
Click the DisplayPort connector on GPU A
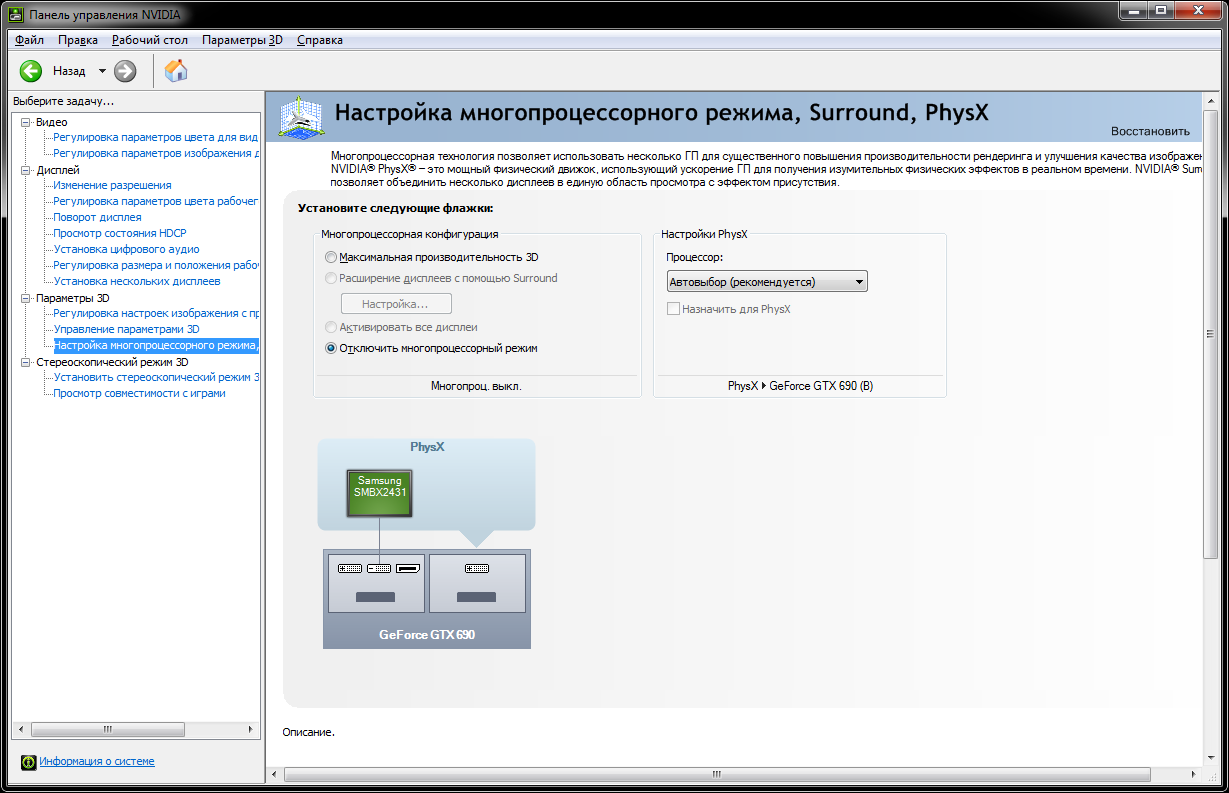[407, 568]
